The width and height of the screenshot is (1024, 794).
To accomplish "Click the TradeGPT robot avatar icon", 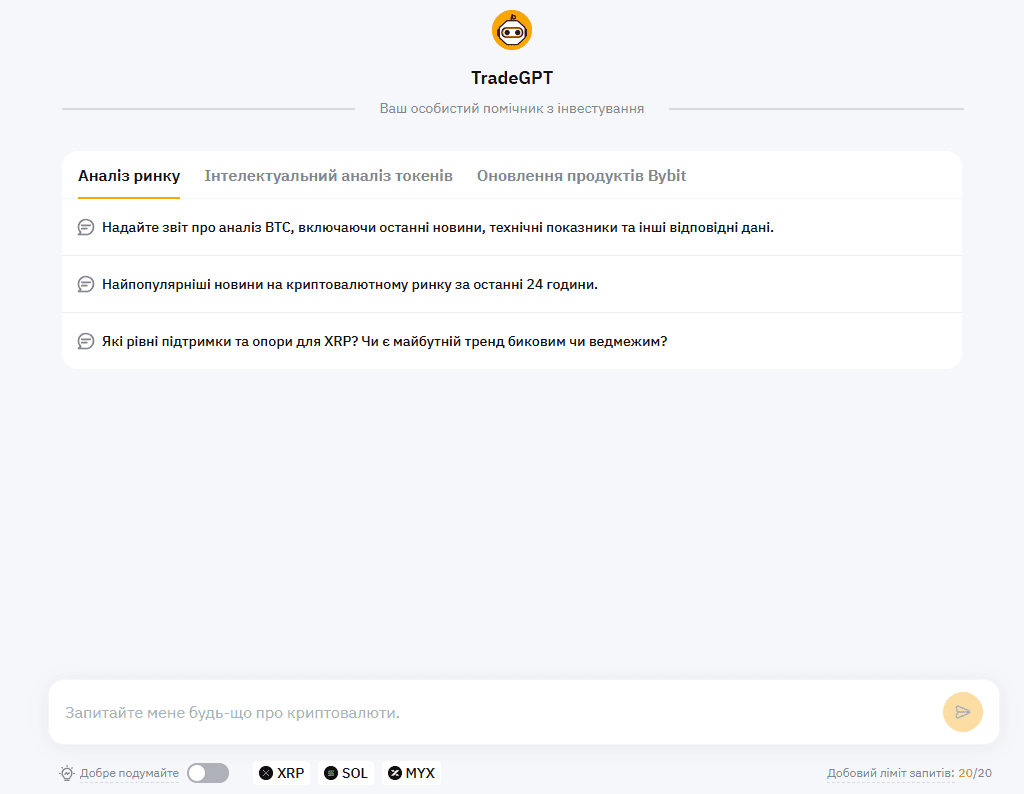I will [x=511, y=30].
